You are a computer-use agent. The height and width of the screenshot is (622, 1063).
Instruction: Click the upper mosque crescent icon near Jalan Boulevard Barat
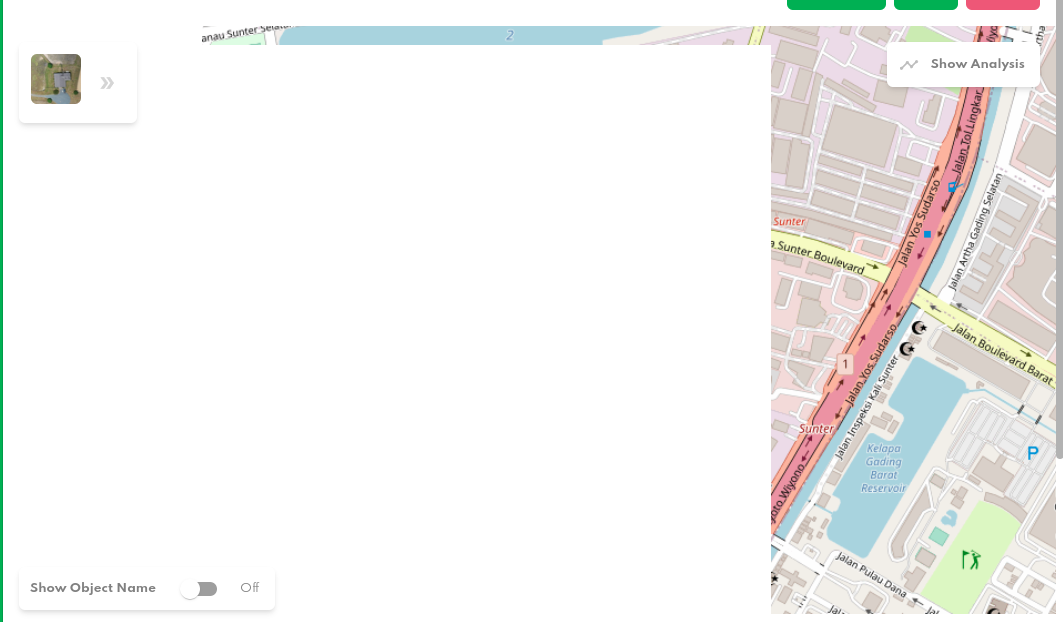tap(917, 328)
